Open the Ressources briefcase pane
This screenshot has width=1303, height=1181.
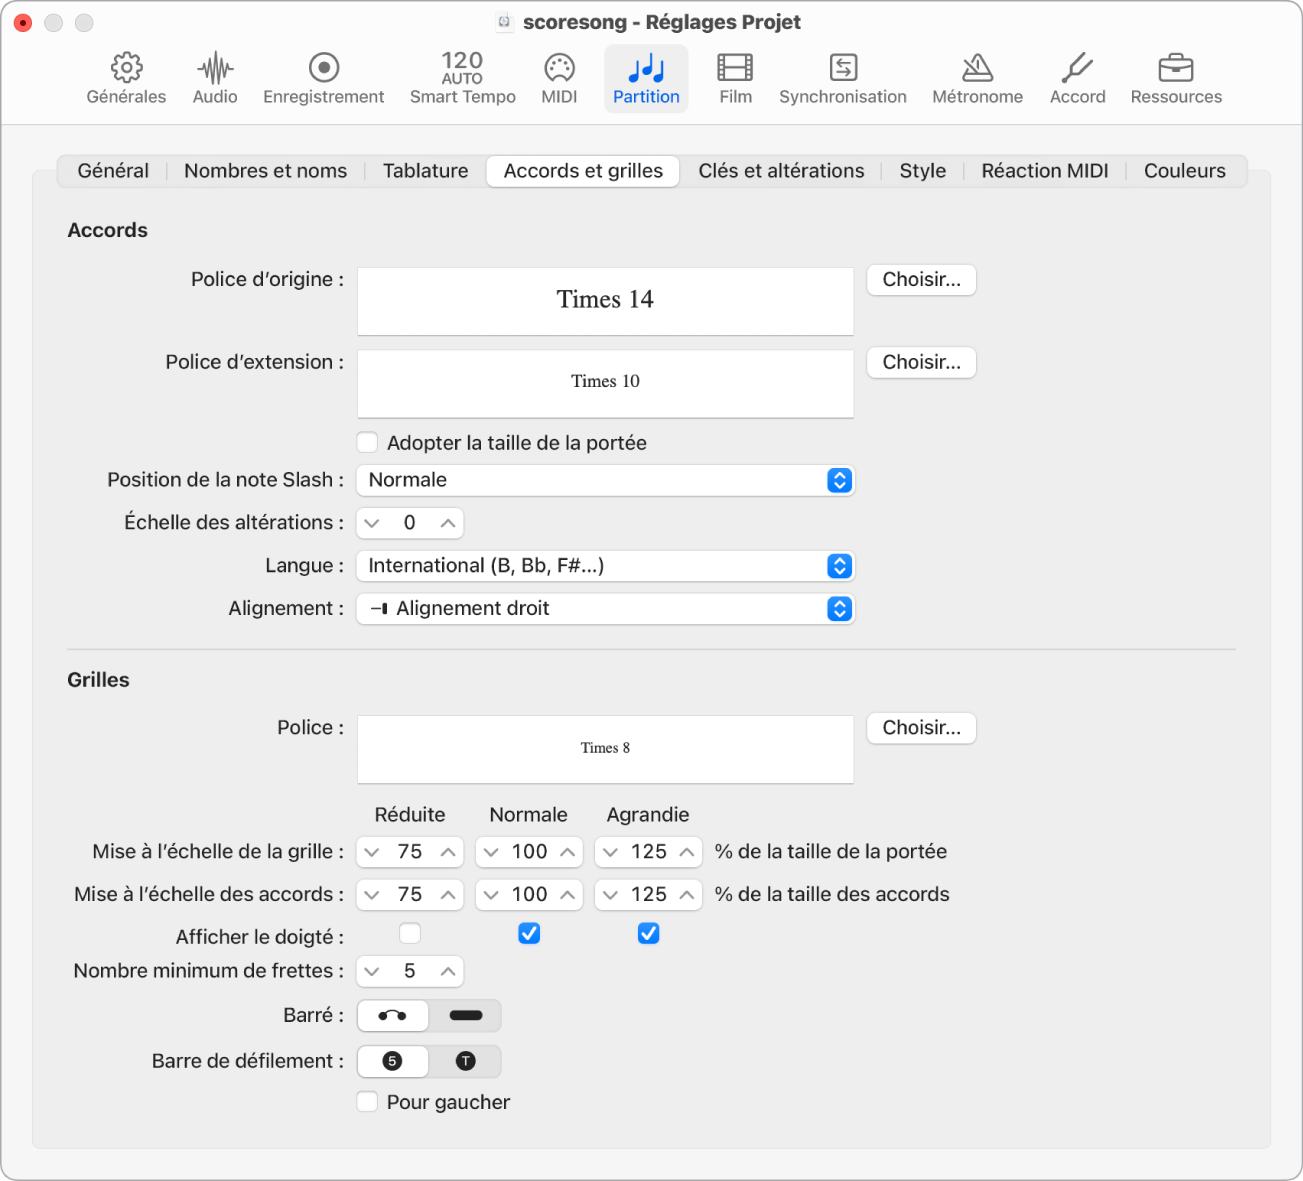1176,78
